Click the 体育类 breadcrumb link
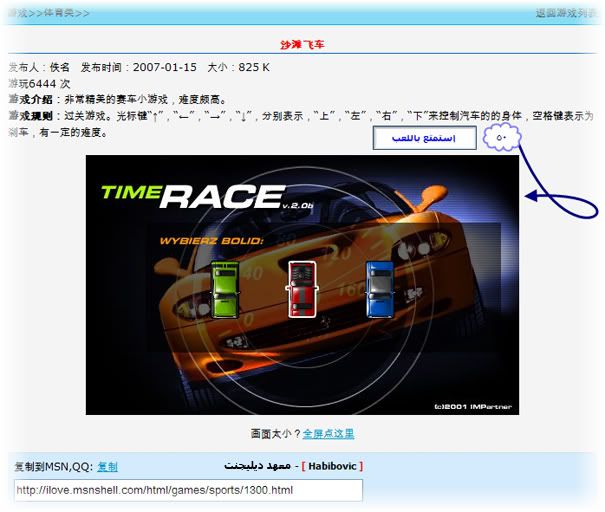605x512 pixels. click(58, 13)
